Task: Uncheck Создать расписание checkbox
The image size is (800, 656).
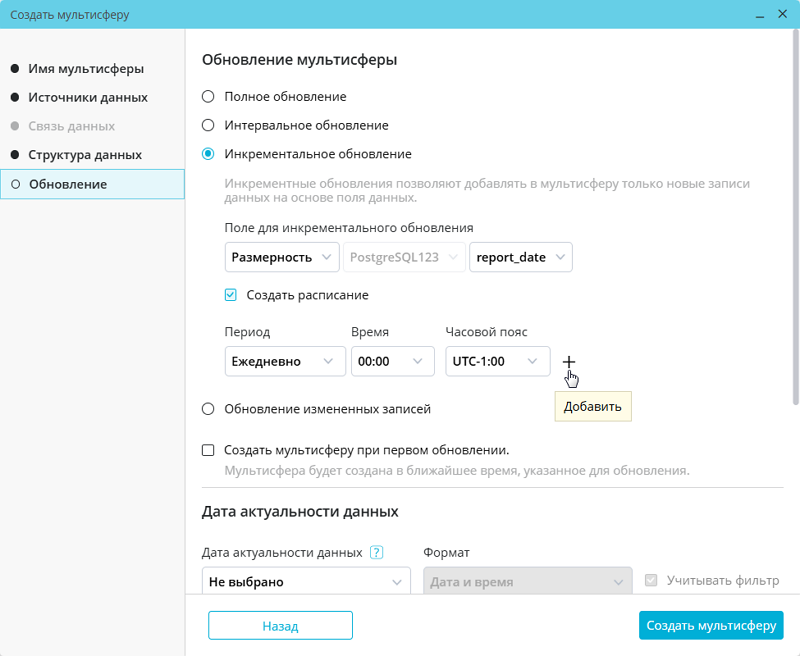Action: coord(231,295)
